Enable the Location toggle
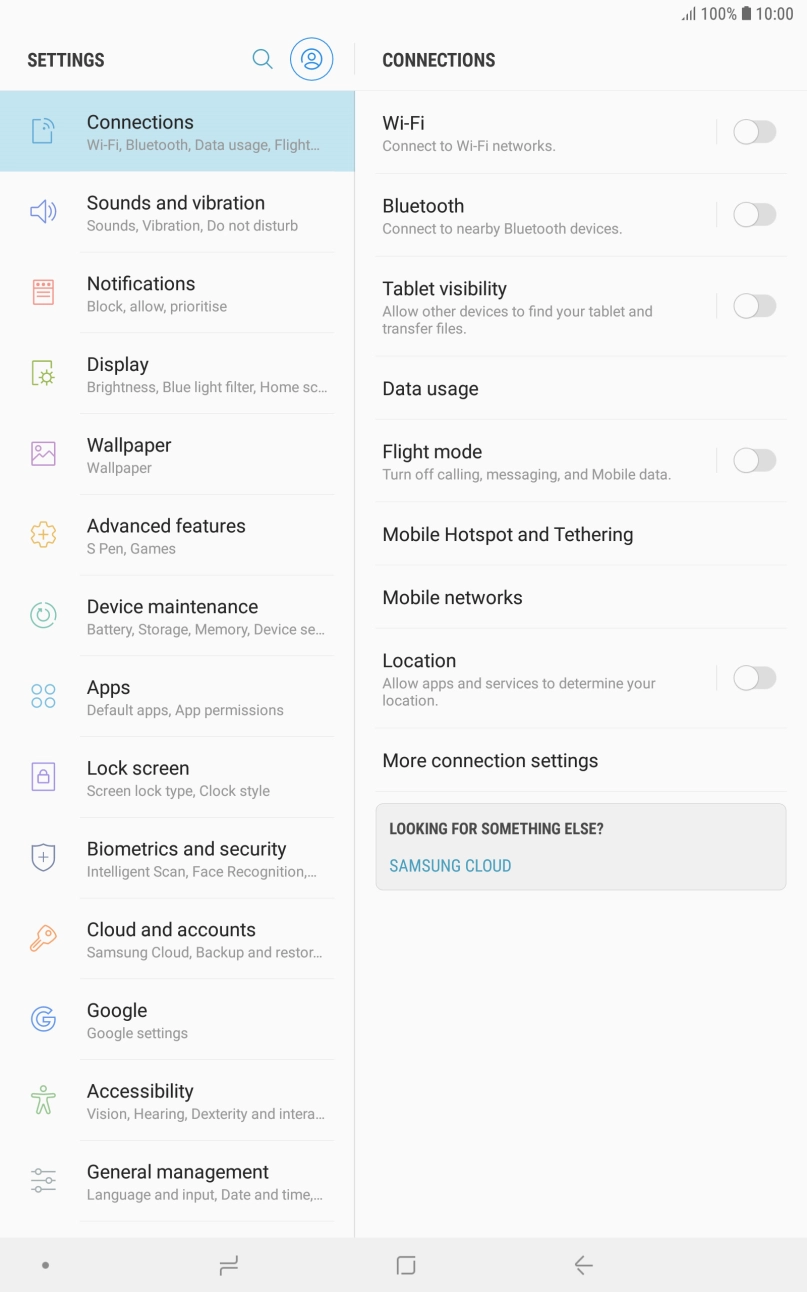The width and height of the screenshot is (807, 1292). click(x=754, y=678)
